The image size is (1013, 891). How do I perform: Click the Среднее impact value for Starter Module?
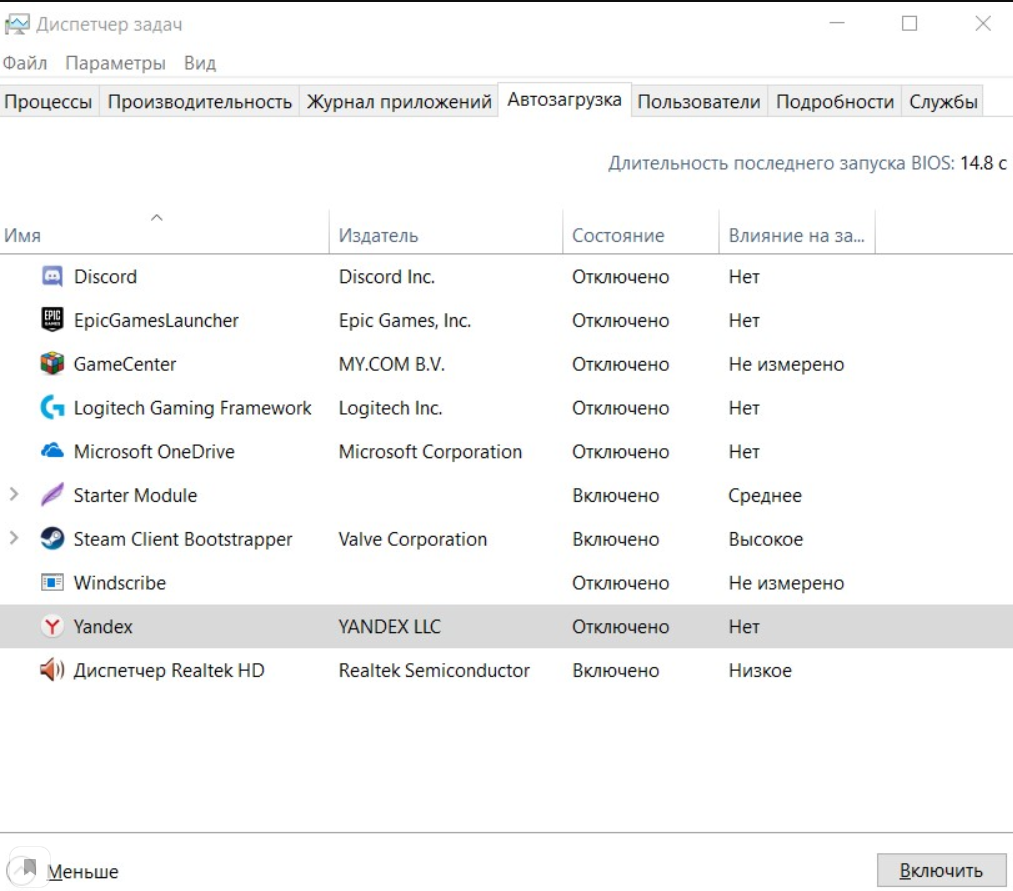pos(765,496)
